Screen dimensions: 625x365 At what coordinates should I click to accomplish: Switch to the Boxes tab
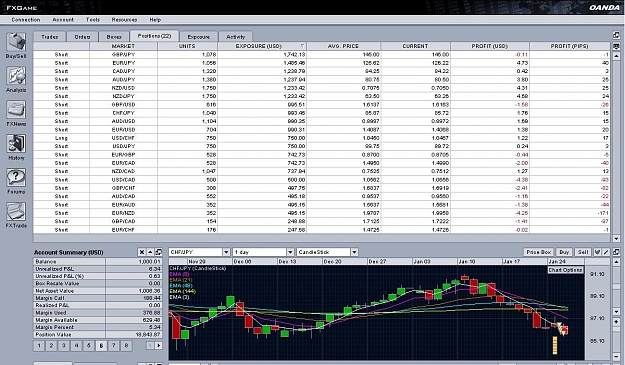[x=114, y=37]
